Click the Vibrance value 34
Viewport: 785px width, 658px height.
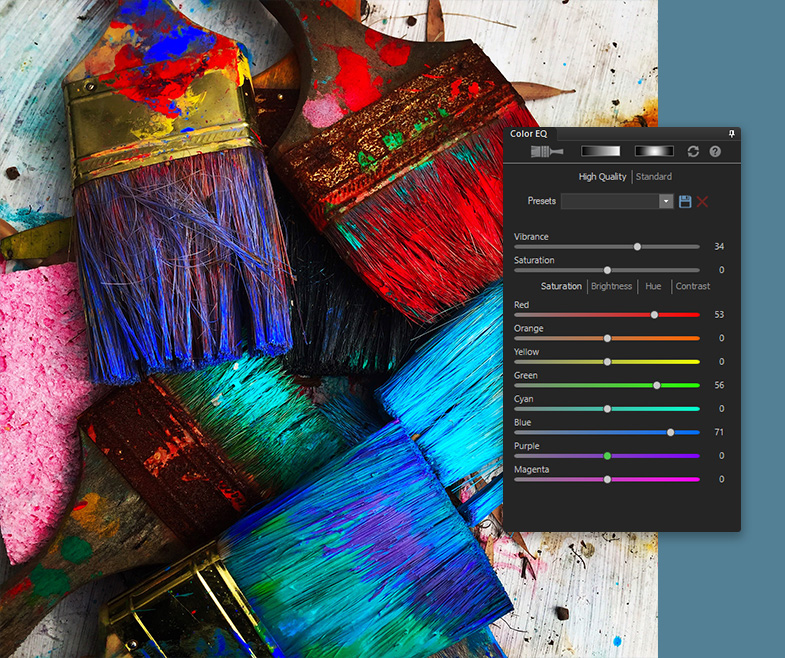click(x=719, y=246)
